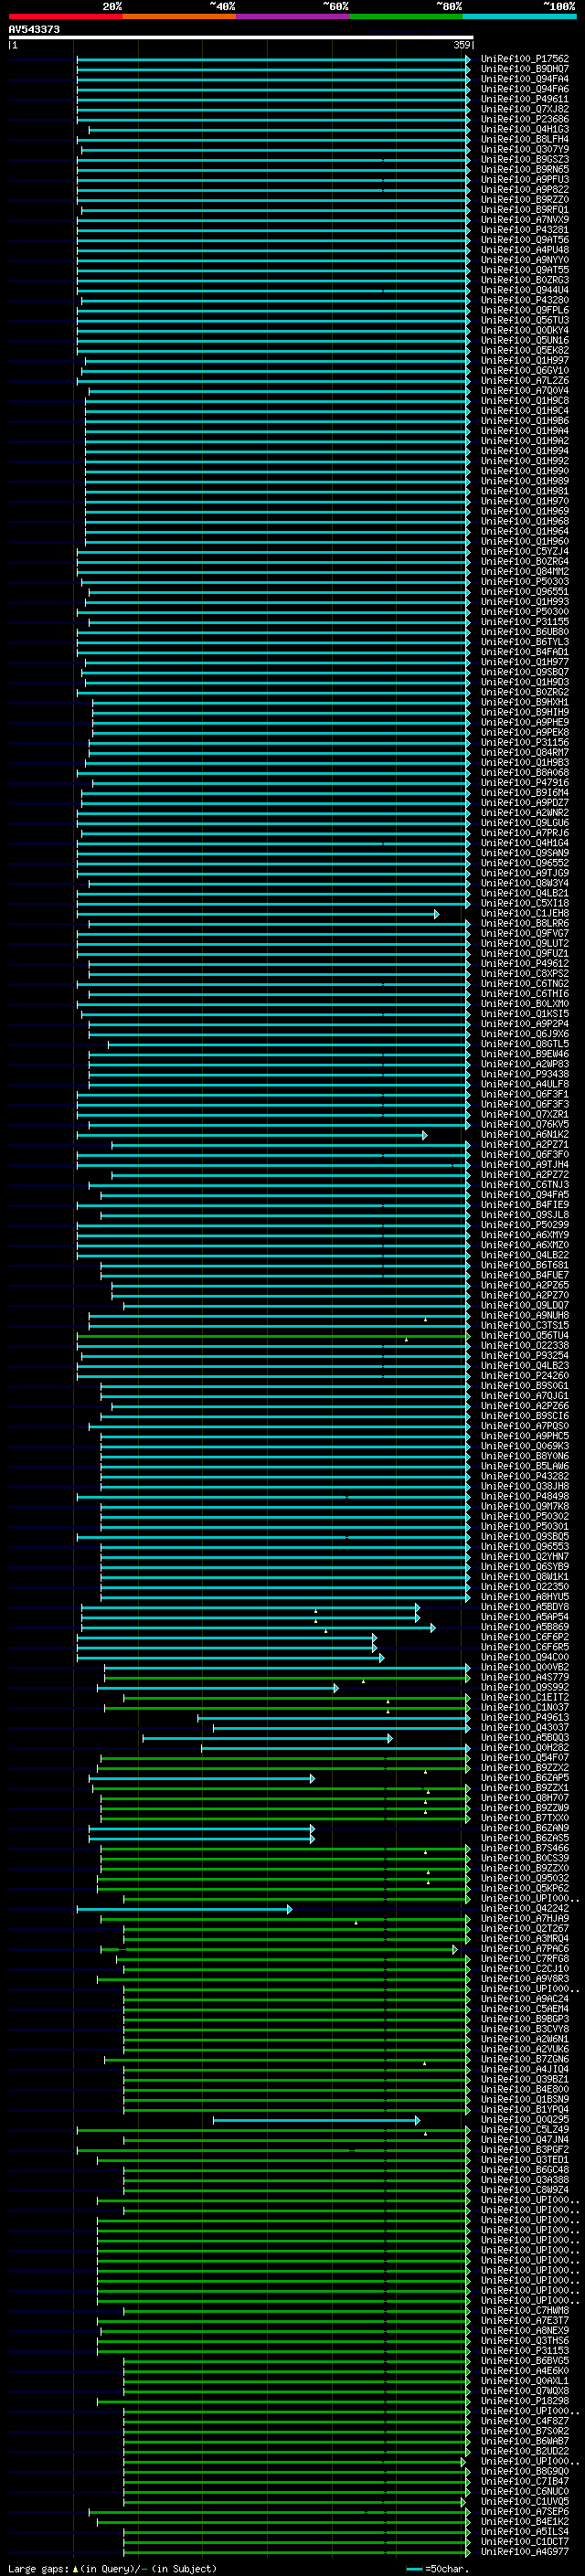Click the UniRef100_B9GSZ3 label
Image resolution: width=585 pixels, height=2576 pixels.
click(x=524, y=159)
